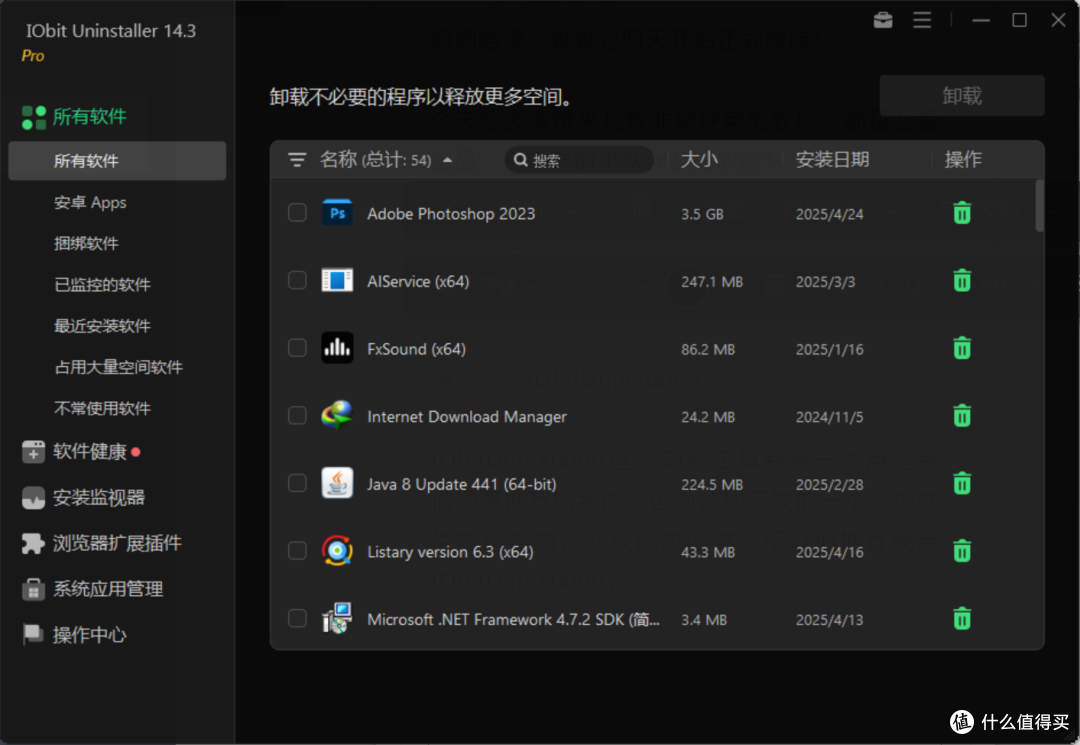The width and height of the screenshot is (1080, 745).
Task: Select 不常使用软件 in sidebar
Action: pyautogui.click(x=102, y=409)
